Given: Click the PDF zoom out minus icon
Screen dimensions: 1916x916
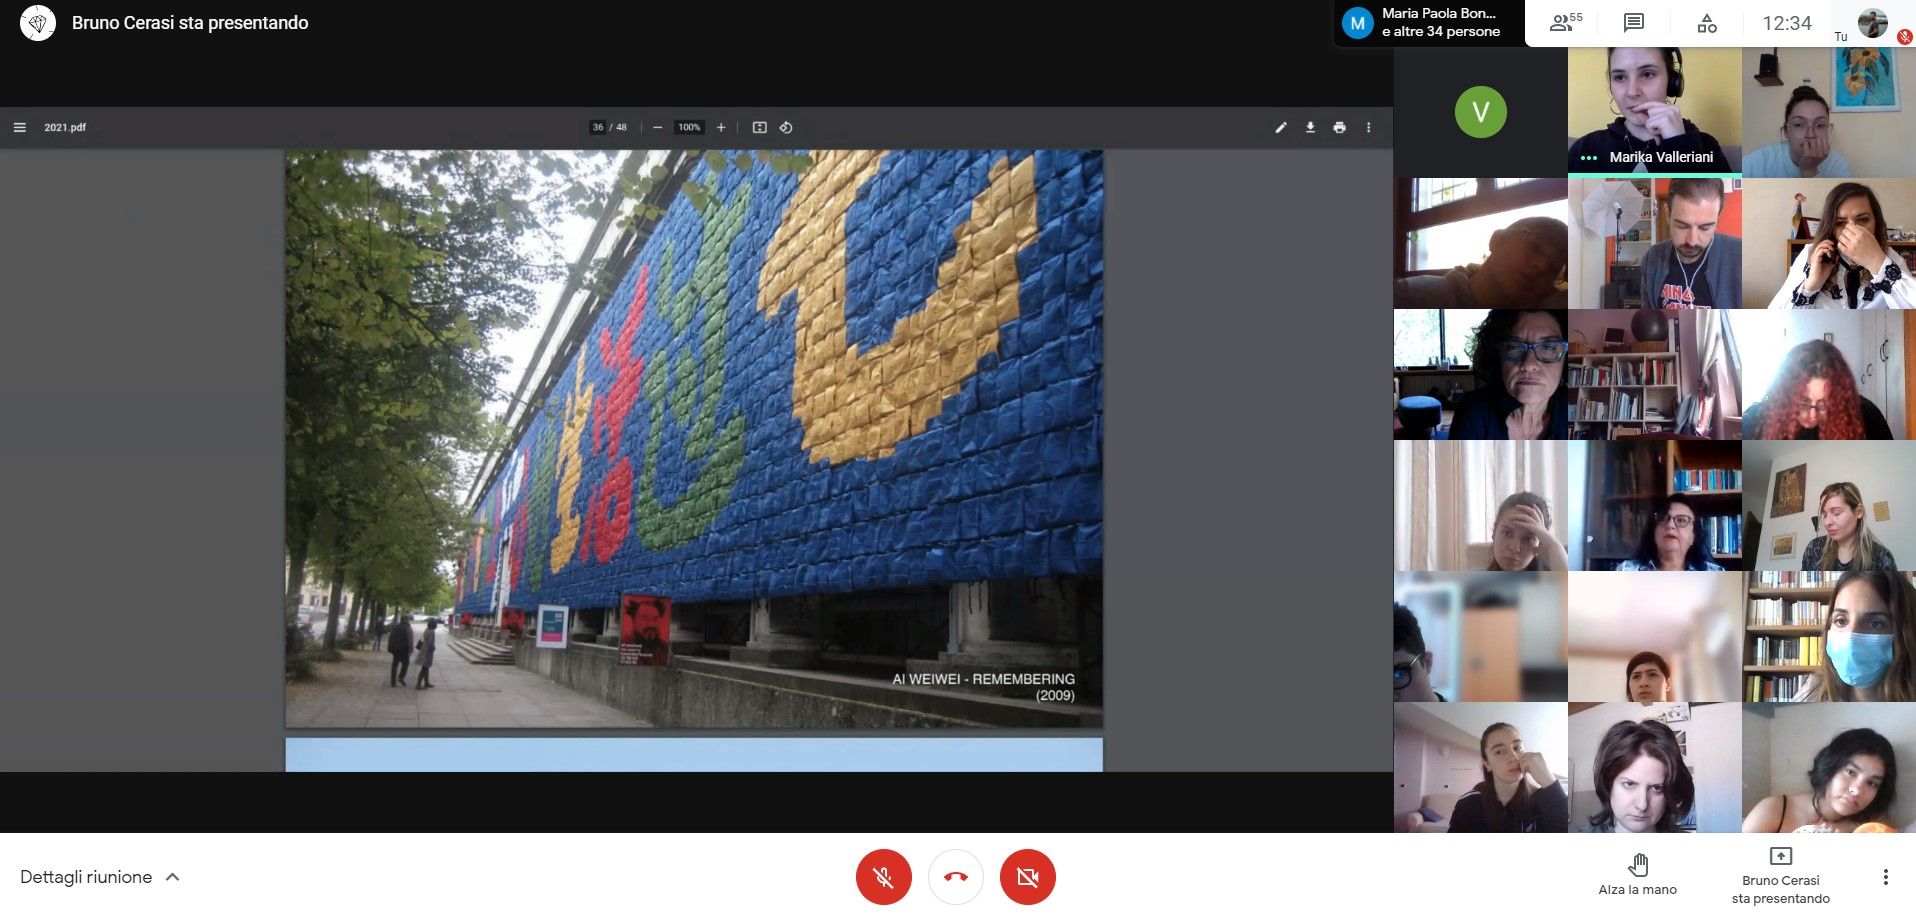Looking at the screenshot, I should tap(657, 128).
